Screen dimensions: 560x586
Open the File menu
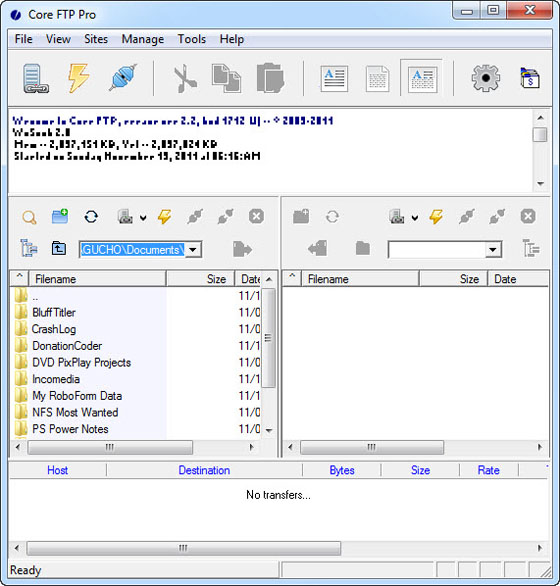tap(24, 39)
